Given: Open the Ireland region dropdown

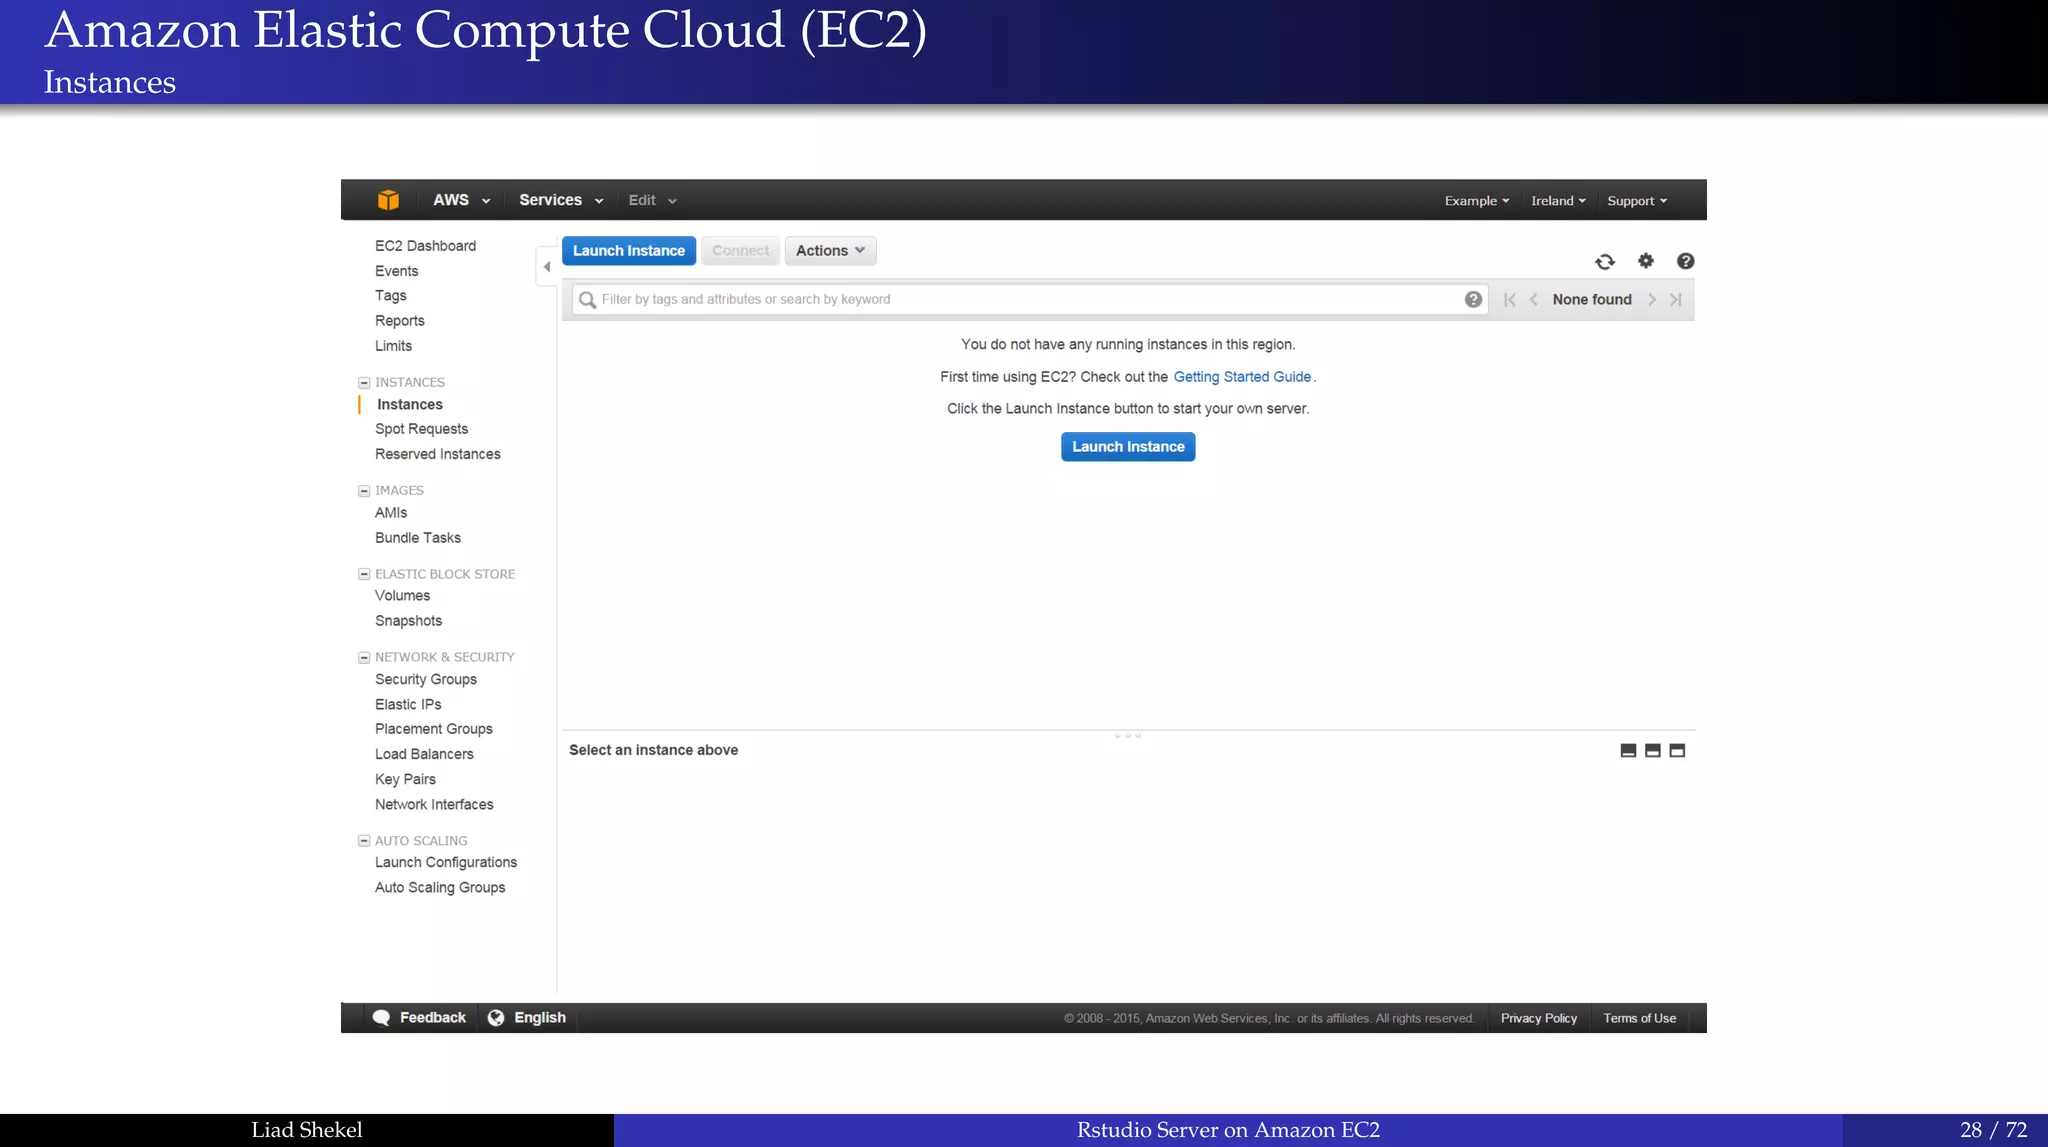Looking at the screenshot, I should click(1558, 201).
